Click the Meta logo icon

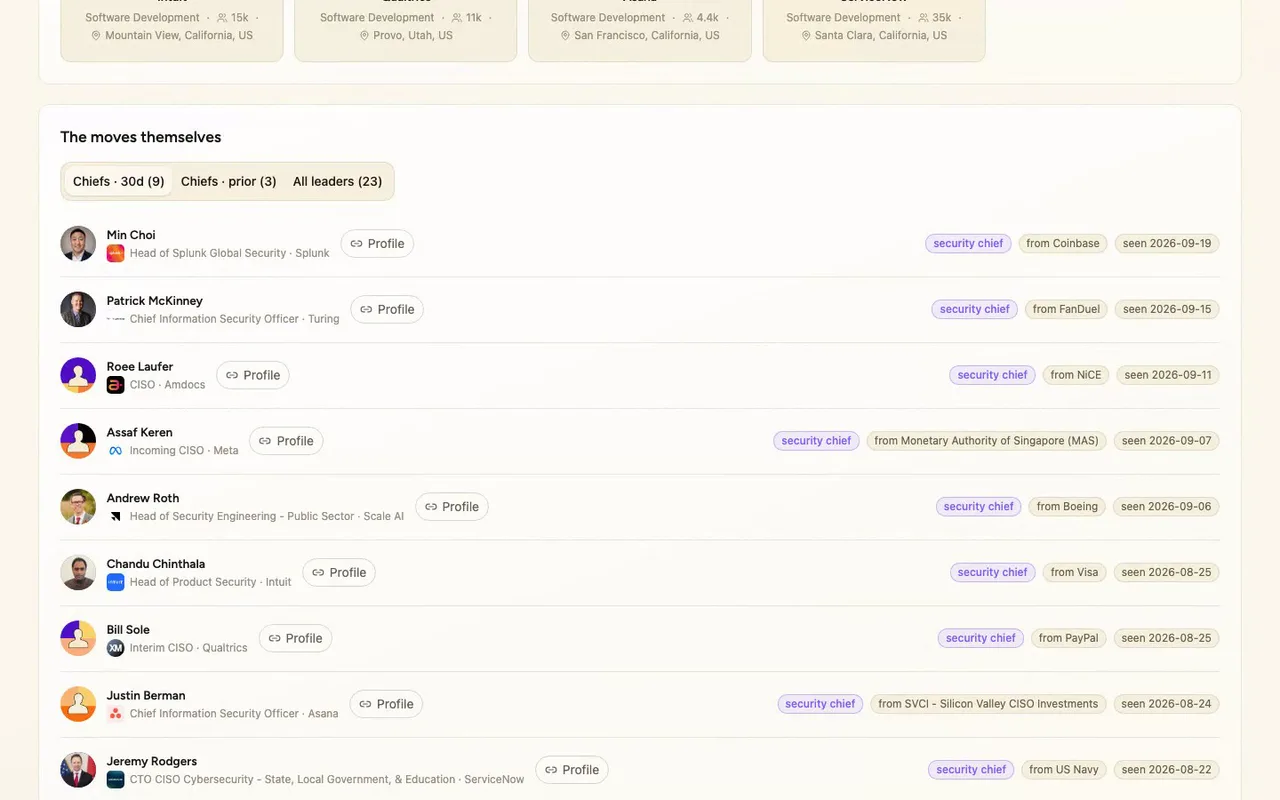(x=116, y=451)
